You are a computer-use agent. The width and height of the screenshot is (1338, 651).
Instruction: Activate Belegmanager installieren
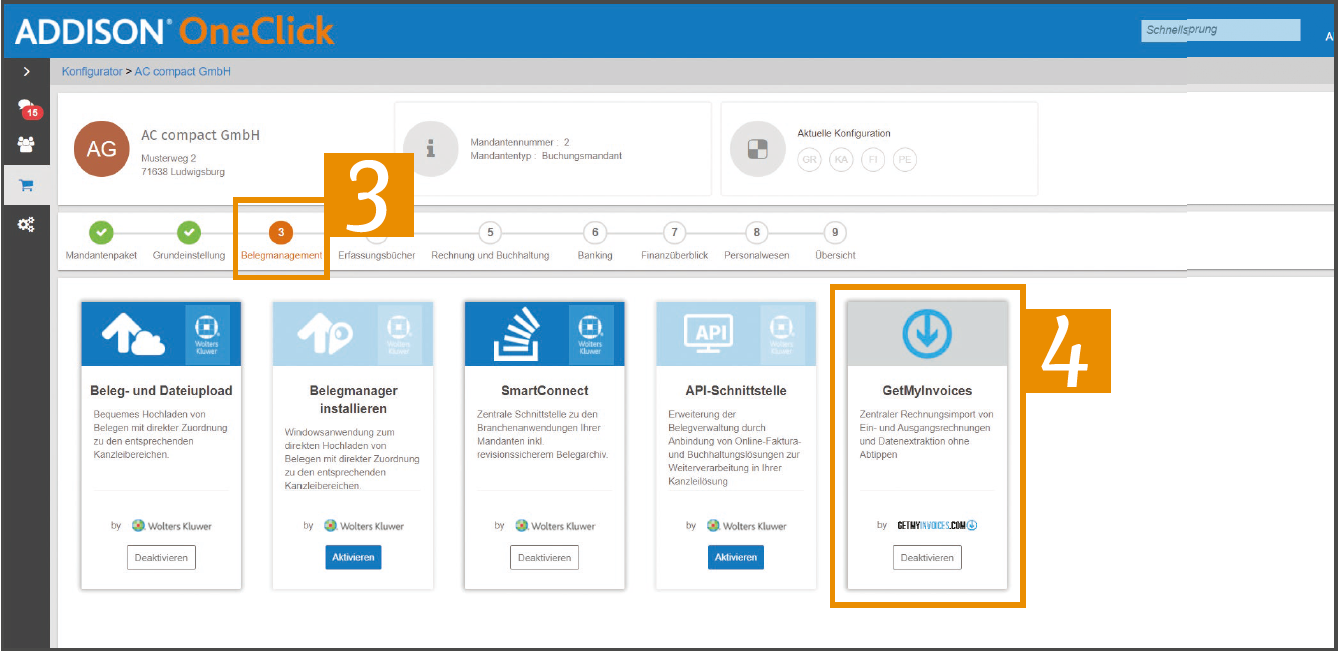pyautogui.click(x=353, y=557)
